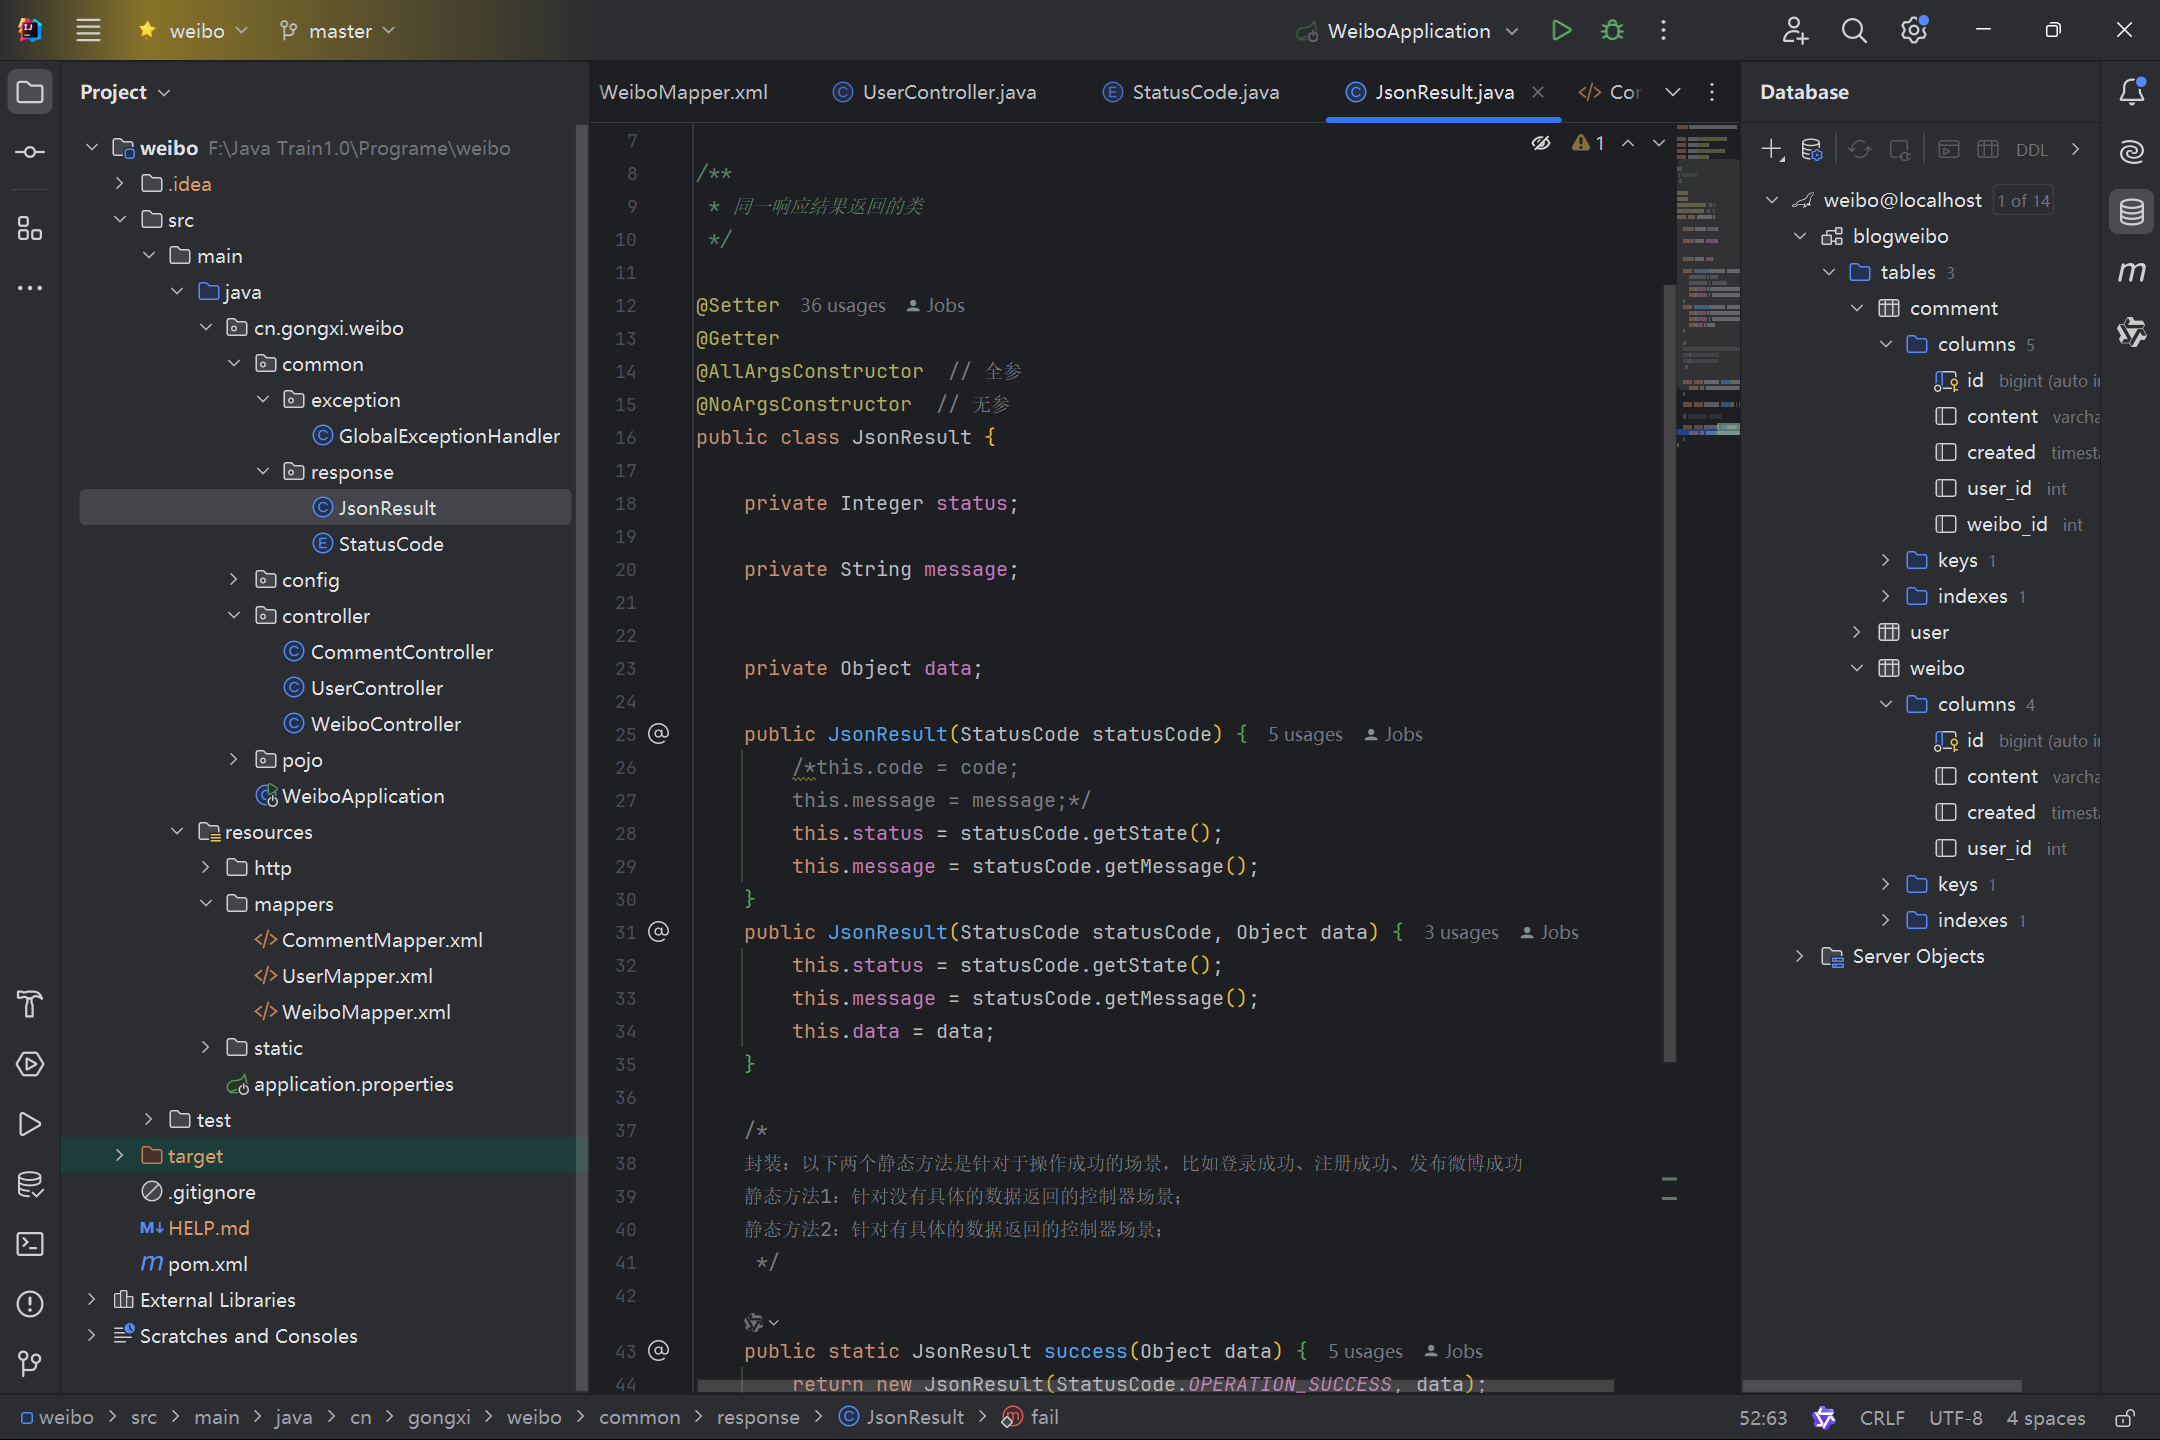This screenshot has width=2160, height=1440.
Task: Open Code With Me add-user icon
Action: (x=1795, y=30)
